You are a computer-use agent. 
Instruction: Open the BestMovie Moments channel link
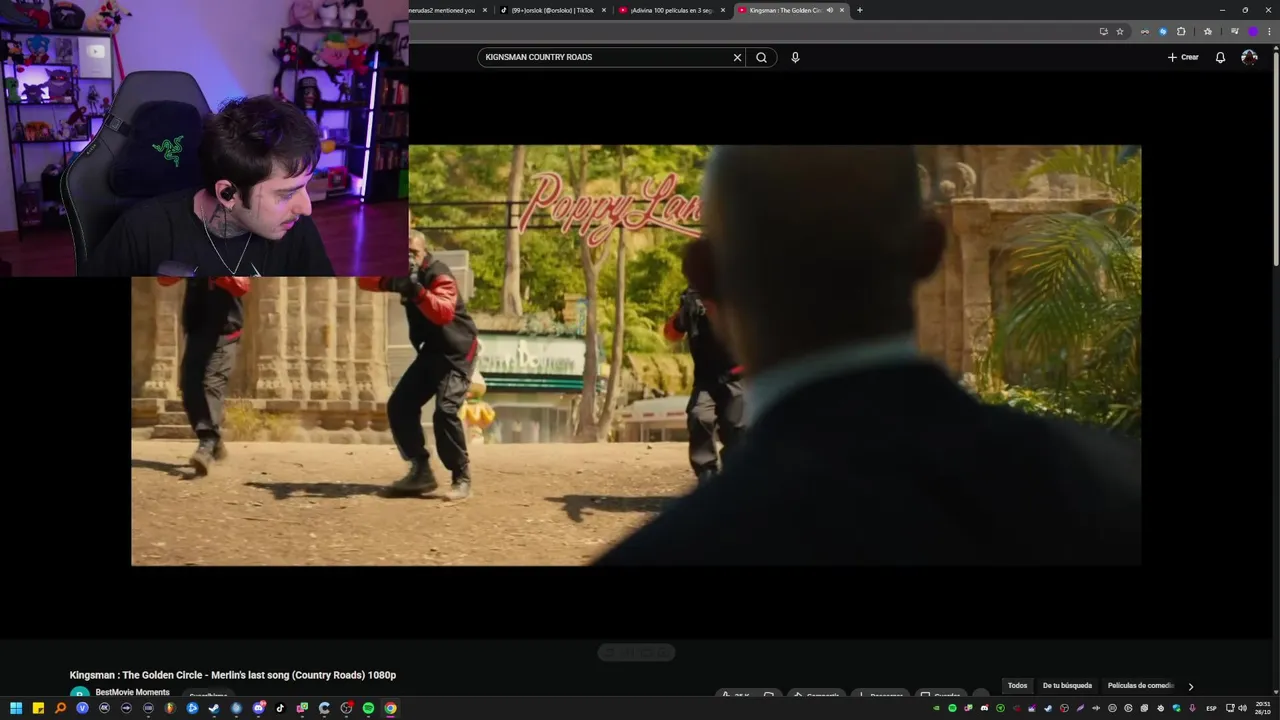[x=132, y=692]
